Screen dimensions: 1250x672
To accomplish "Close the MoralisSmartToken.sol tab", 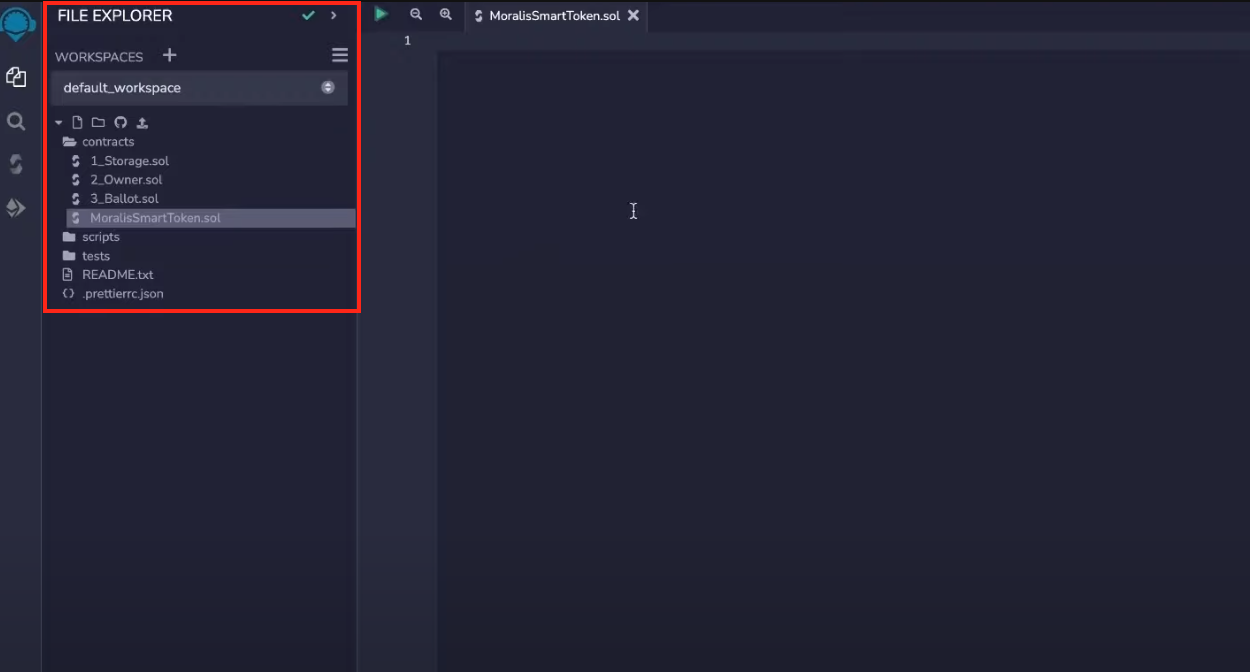I will tap(633, 16).
